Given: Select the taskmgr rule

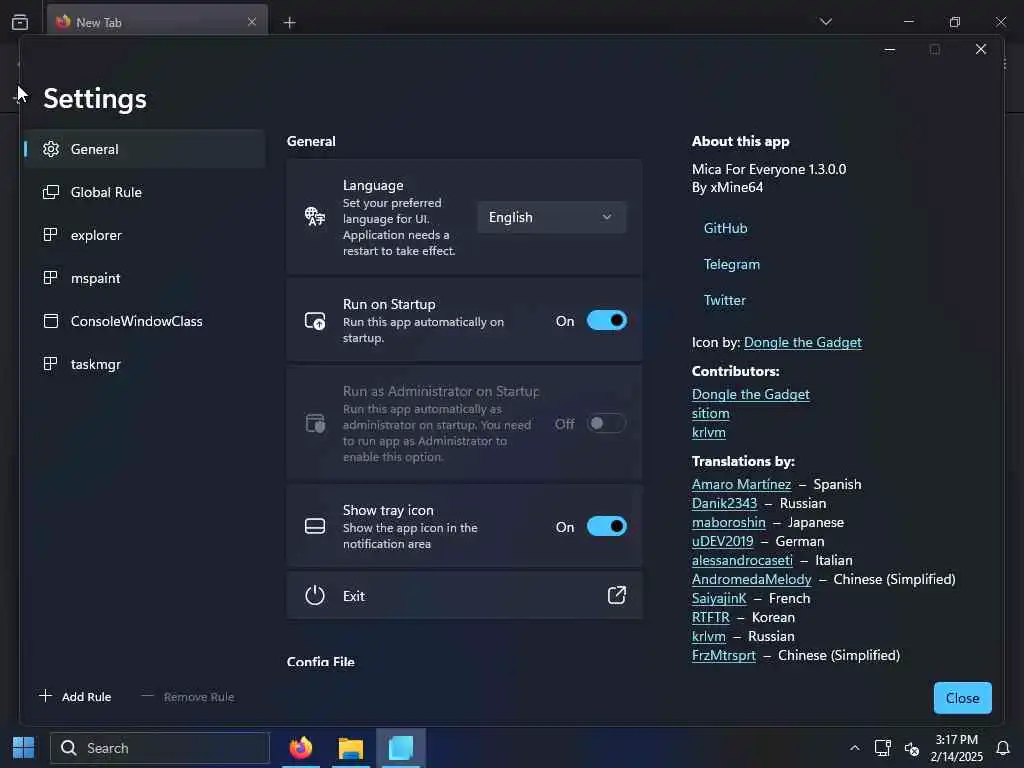Looking at the screenshot, I should pyautogui.click(x=145, y=364).
